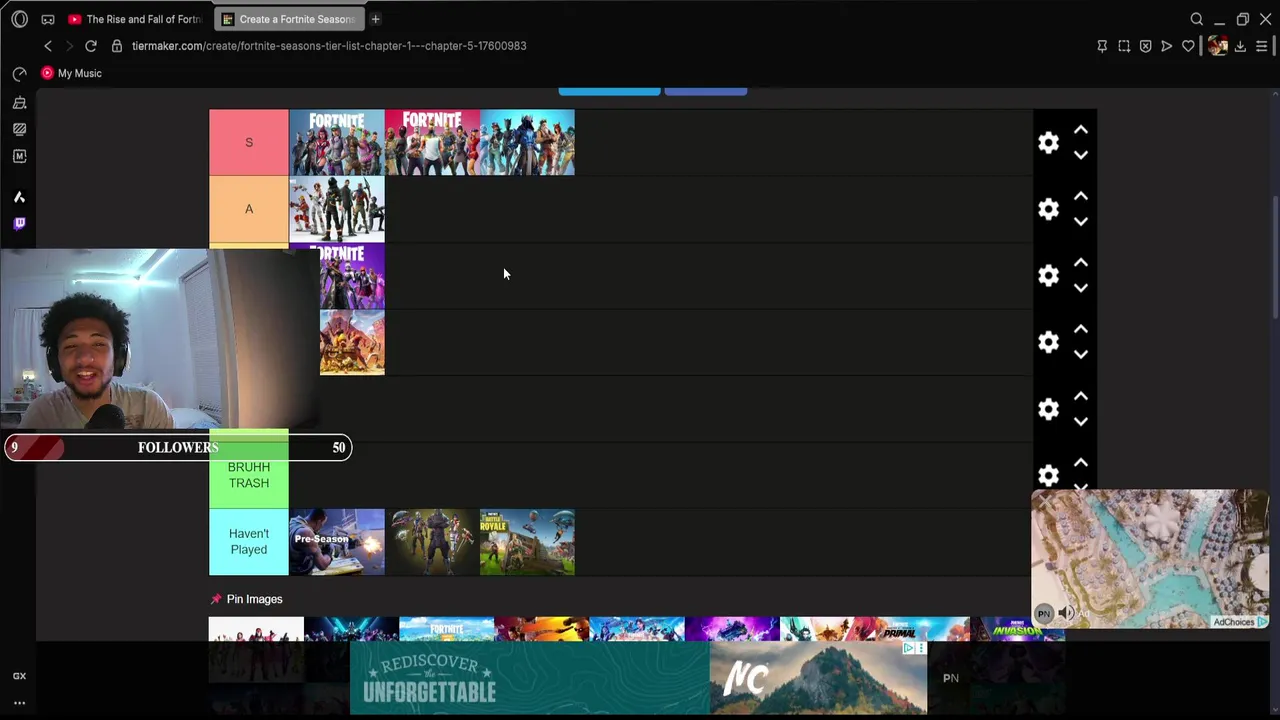Open the My Music bookmark
1280x720 pixels.
pos(71,73)
